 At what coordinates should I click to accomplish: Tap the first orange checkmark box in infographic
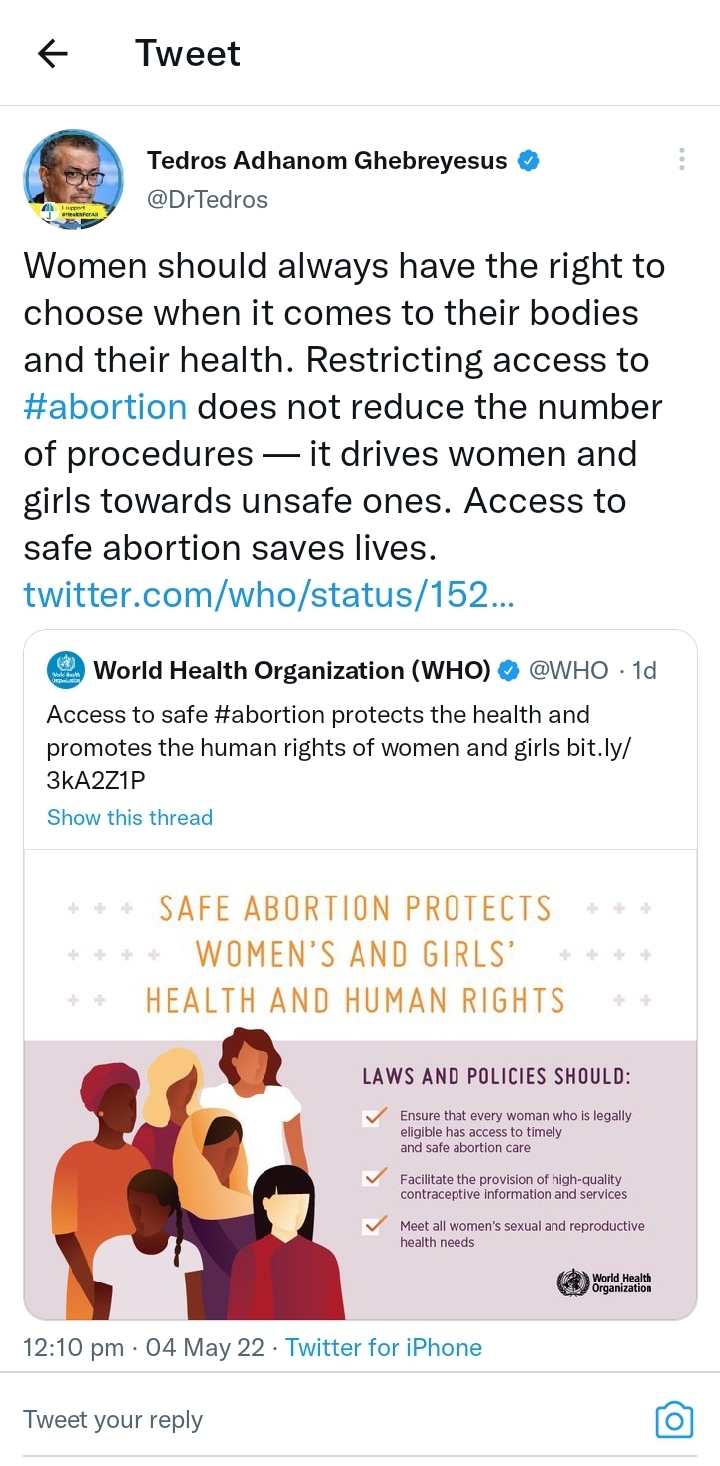tap(376, 1117)
